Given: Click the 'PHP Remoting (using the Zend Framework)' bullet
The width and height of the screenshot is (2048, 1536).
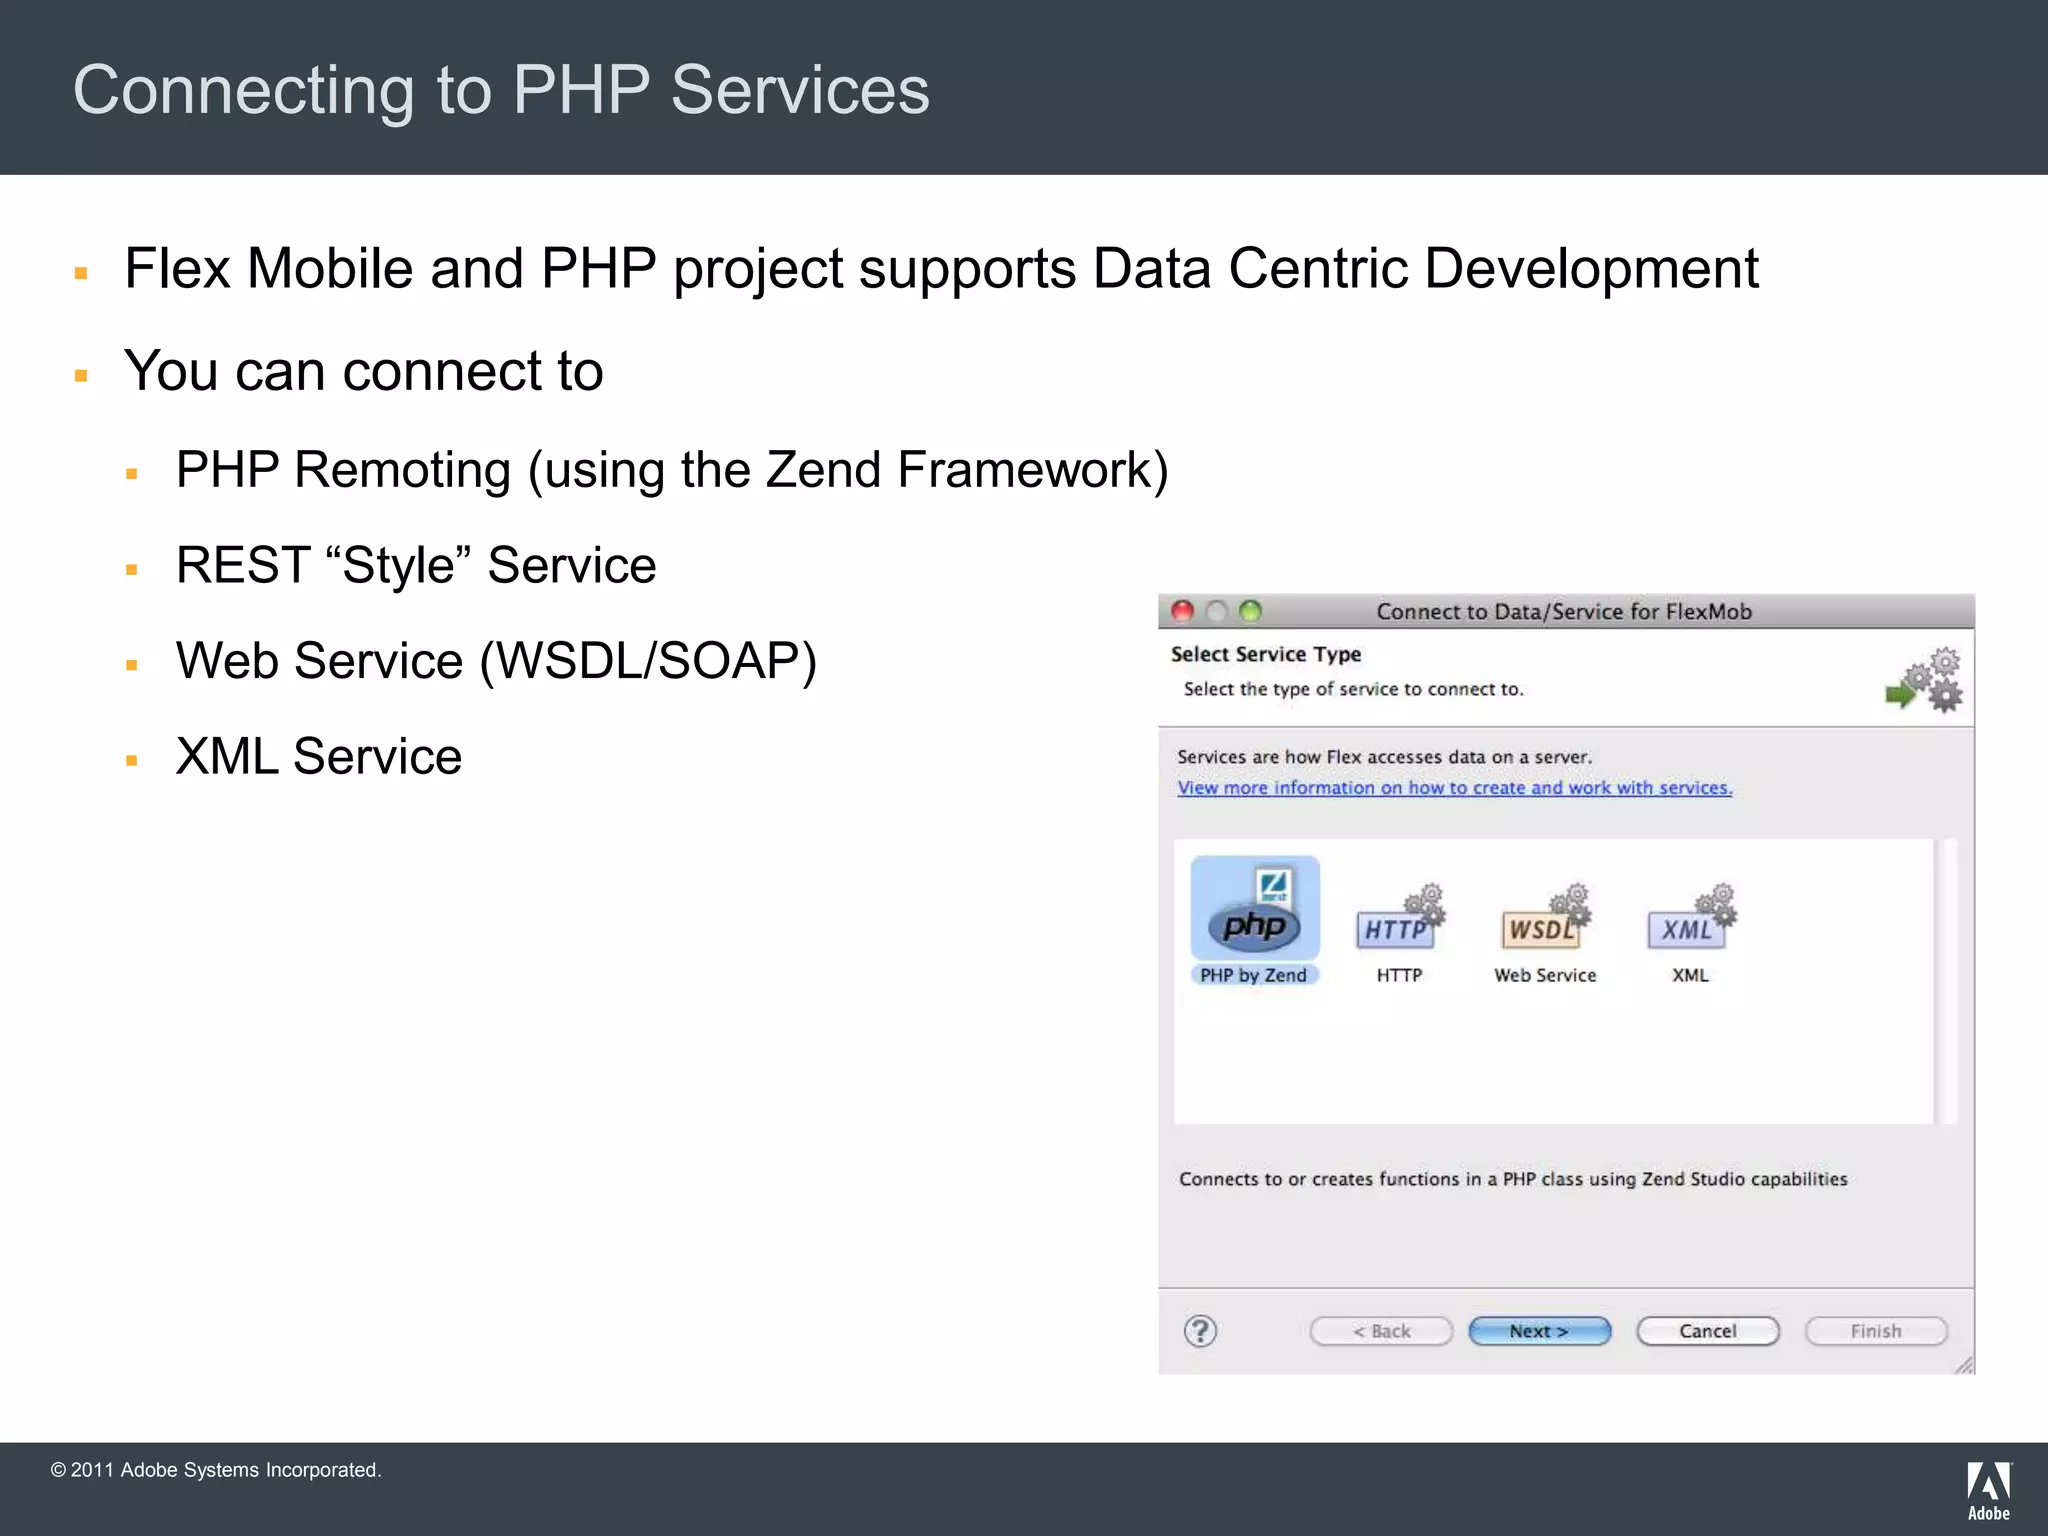Looking at the screenshot, I should (672, 470).
